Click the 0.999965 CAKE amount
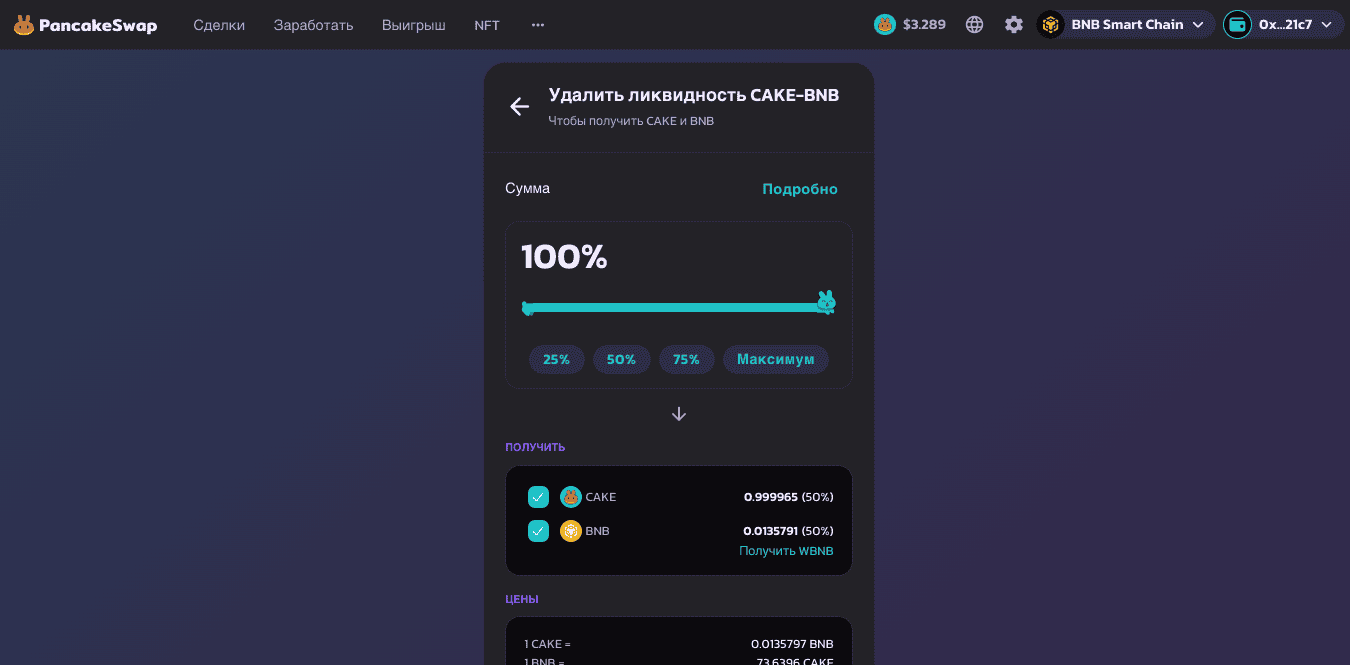This screenshot has width=1350, height=665. point(771,497)
